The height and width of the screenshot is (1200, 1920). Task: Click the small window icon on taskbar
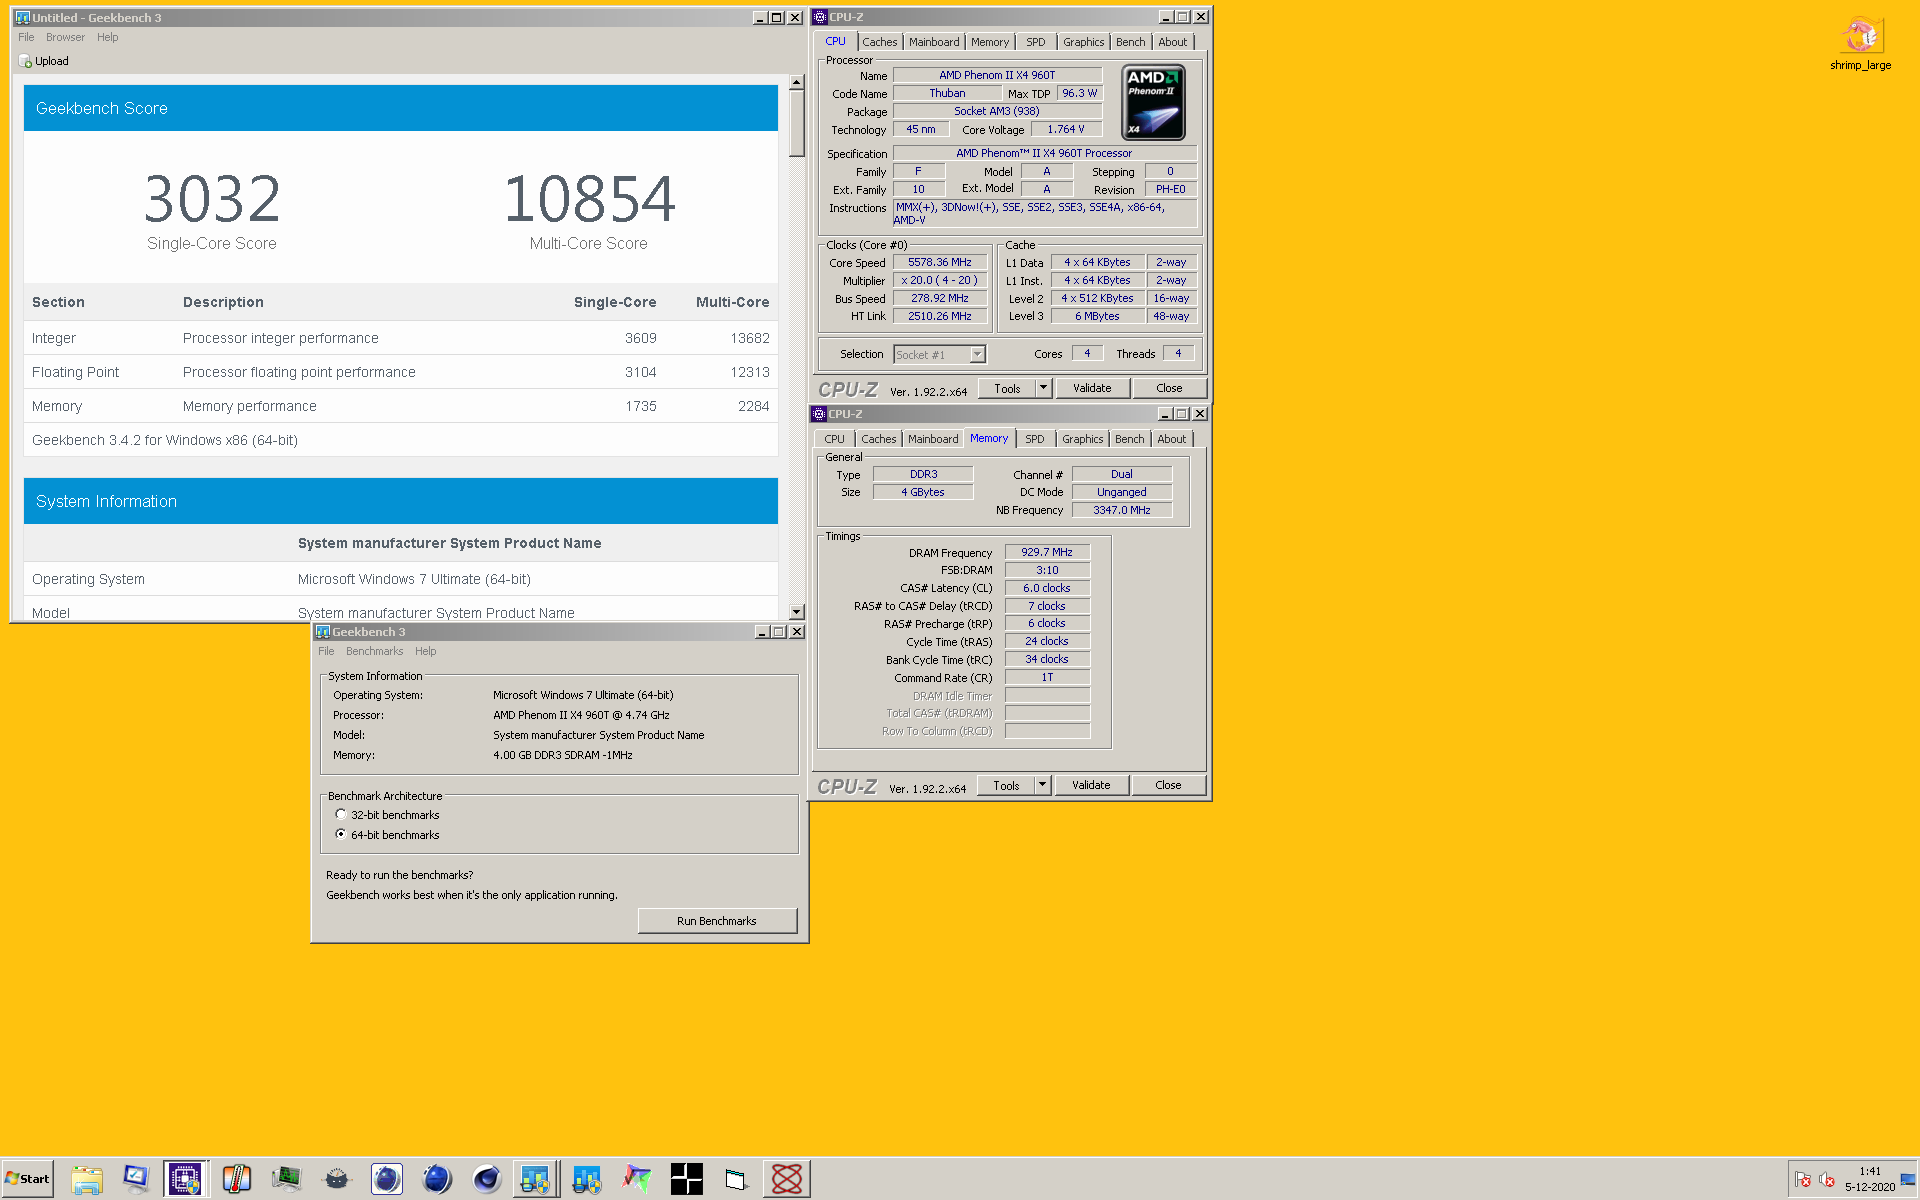click(736, 1179)
